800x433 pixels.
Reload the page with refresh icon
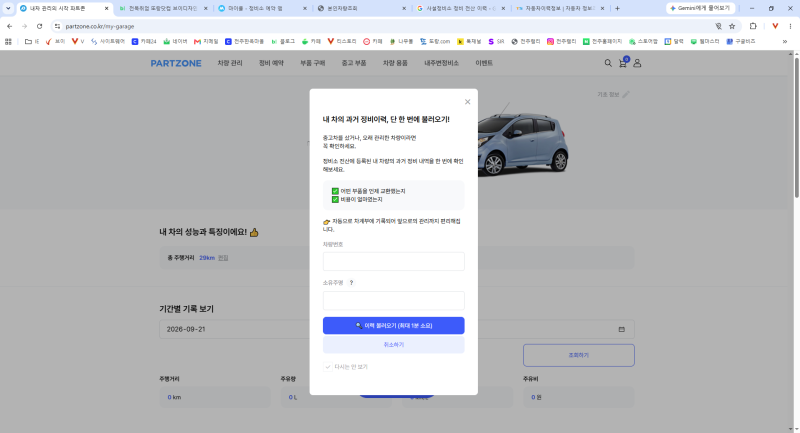(x=39, y=27)
